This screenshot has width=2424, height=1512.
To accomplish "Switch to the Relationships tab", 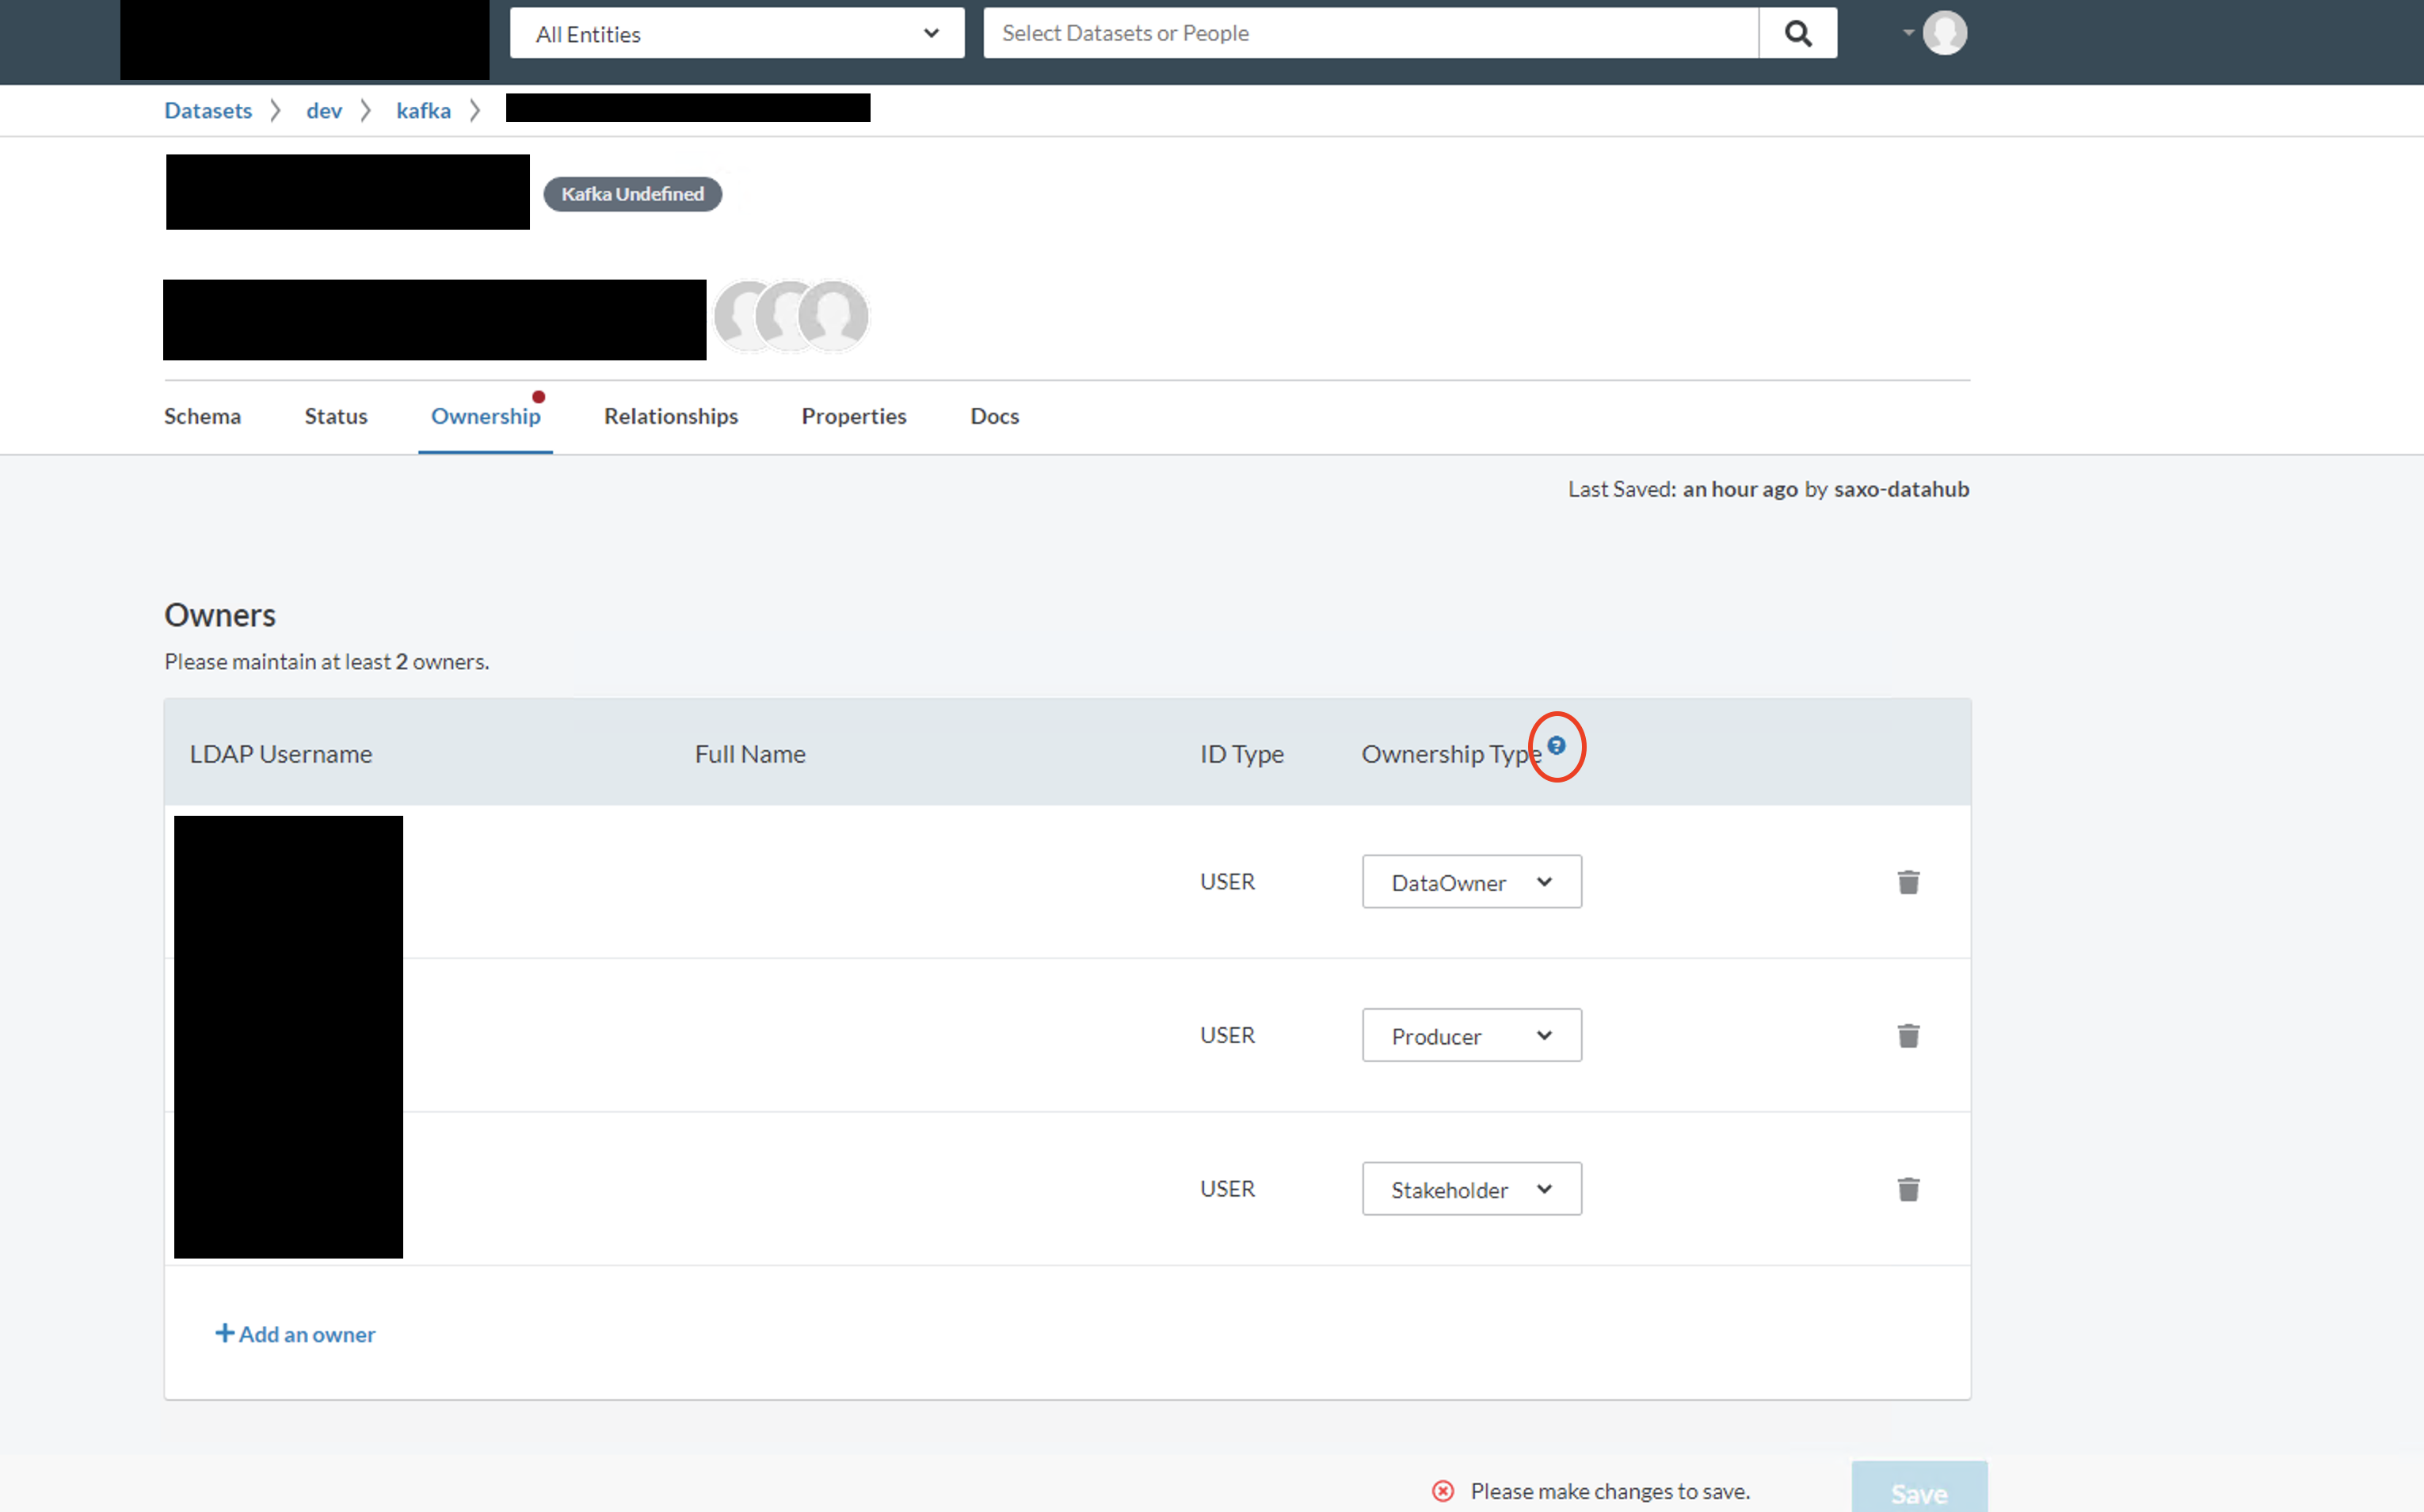I will click(x=670, y=416).
